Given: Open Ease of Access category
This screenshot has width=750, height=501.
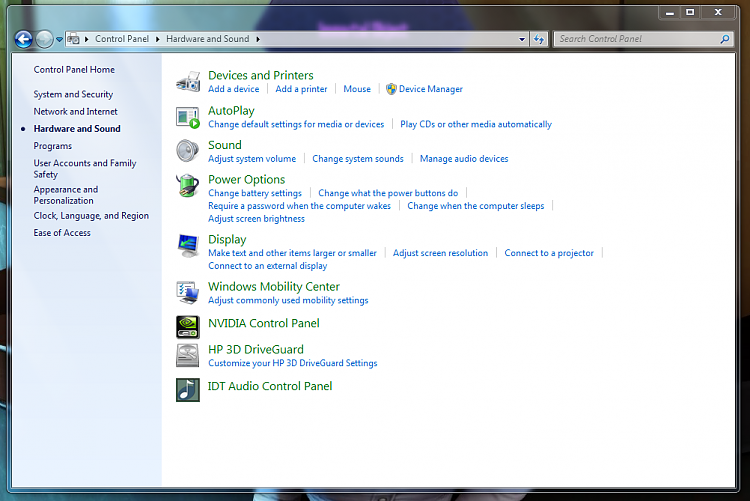Looking at the screenshot, I should (x=62, y=233).
